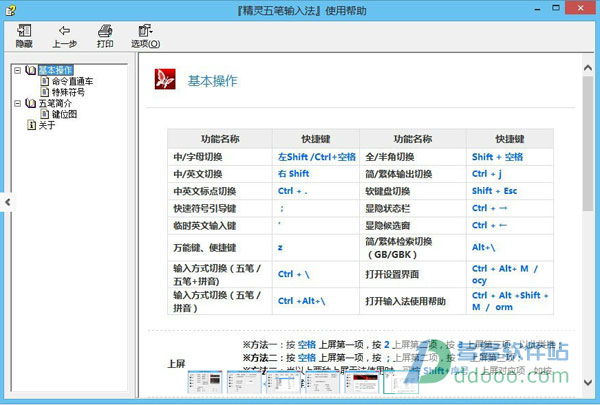Collapse the 基本操作 tree node
Screen dimensions: 600x405
tap(18, 70)
